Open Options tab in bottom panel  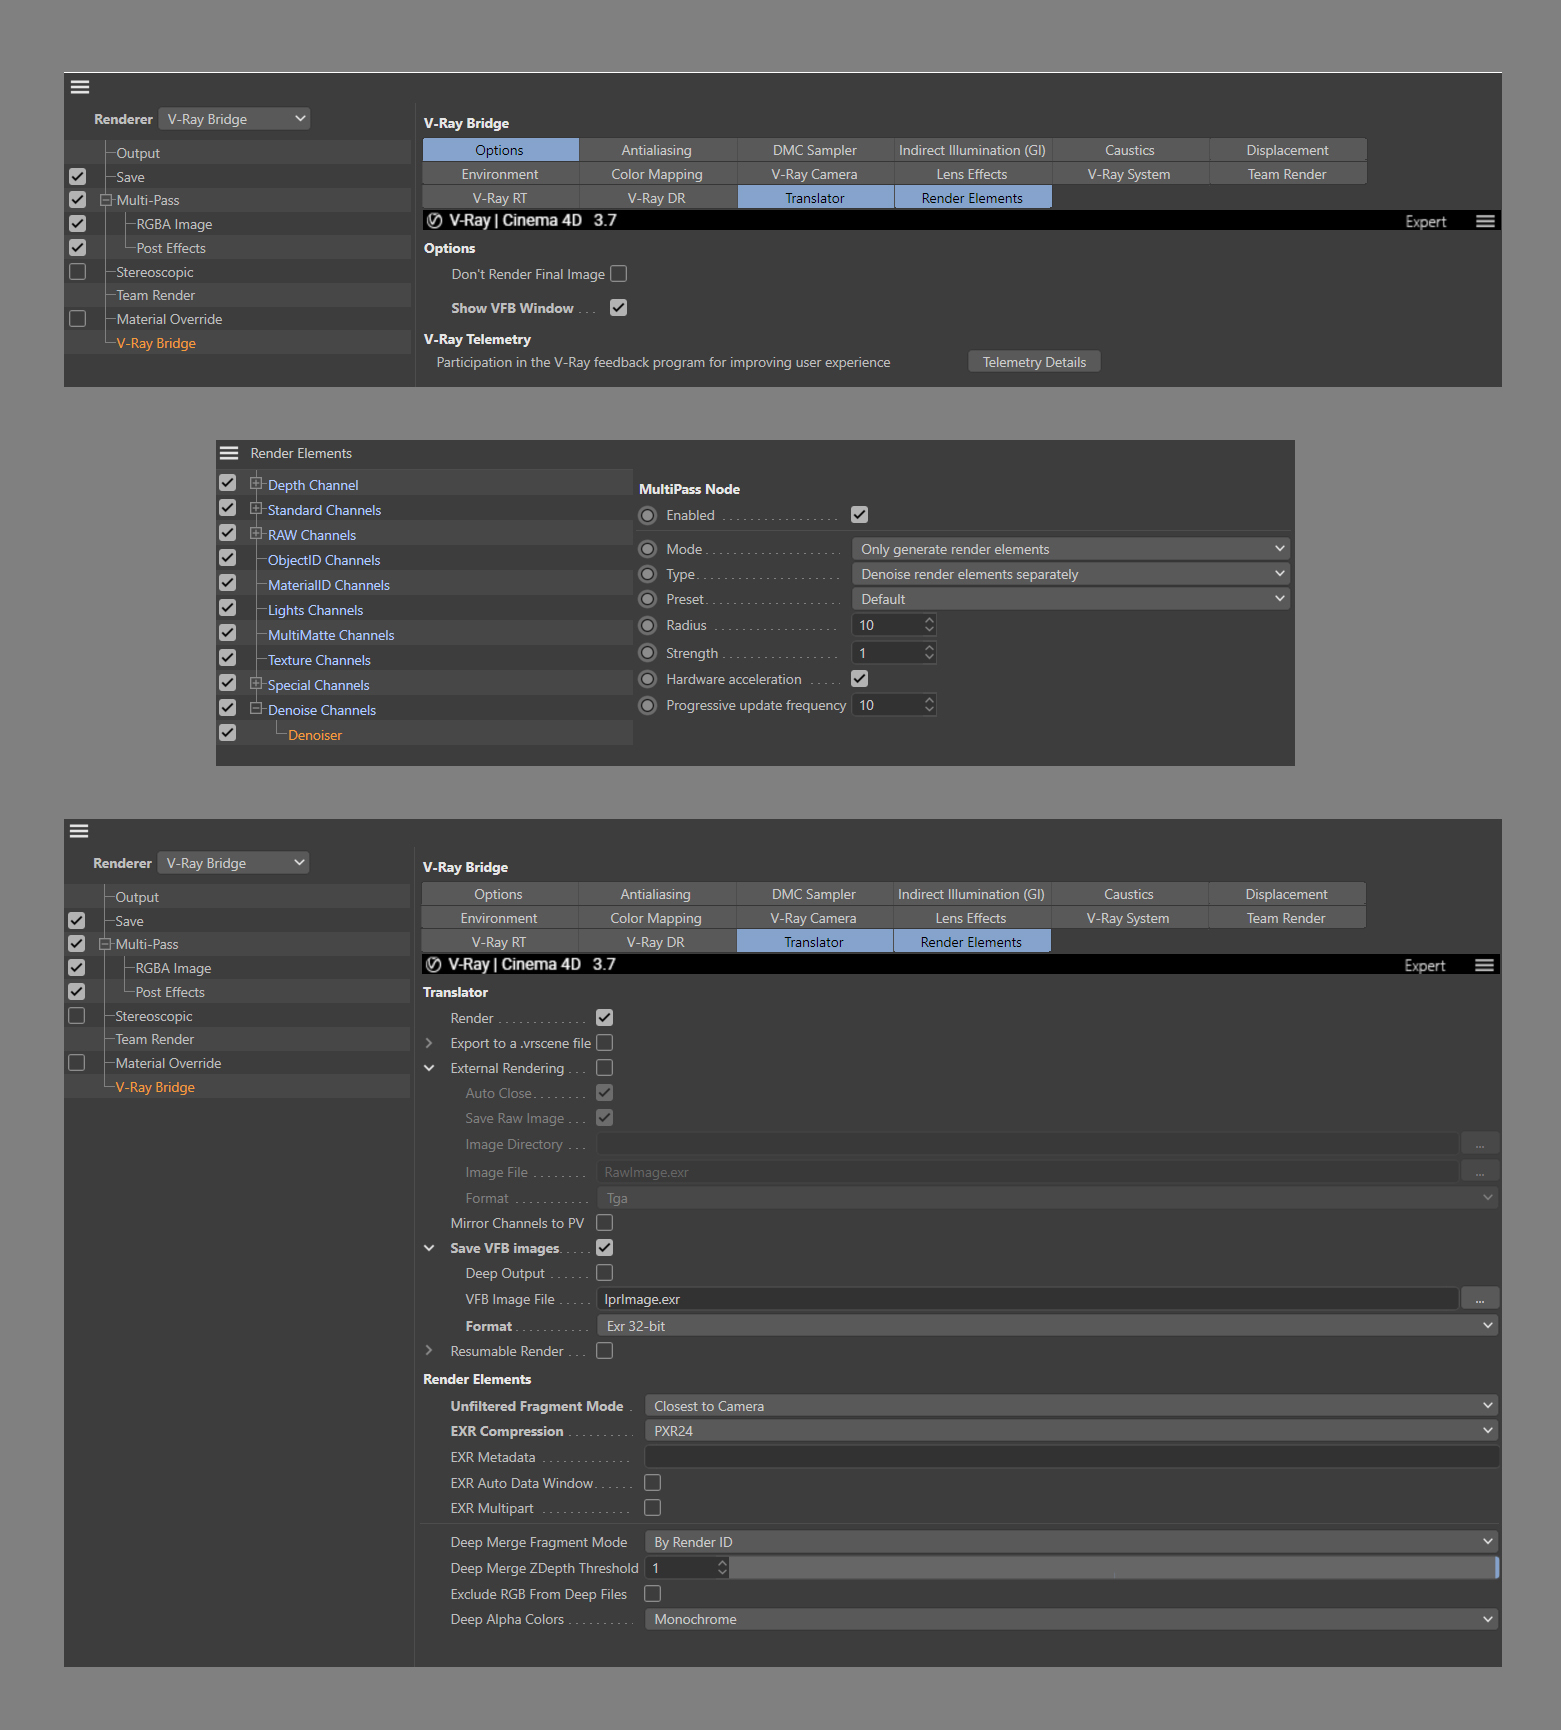[x=499, y=894]
